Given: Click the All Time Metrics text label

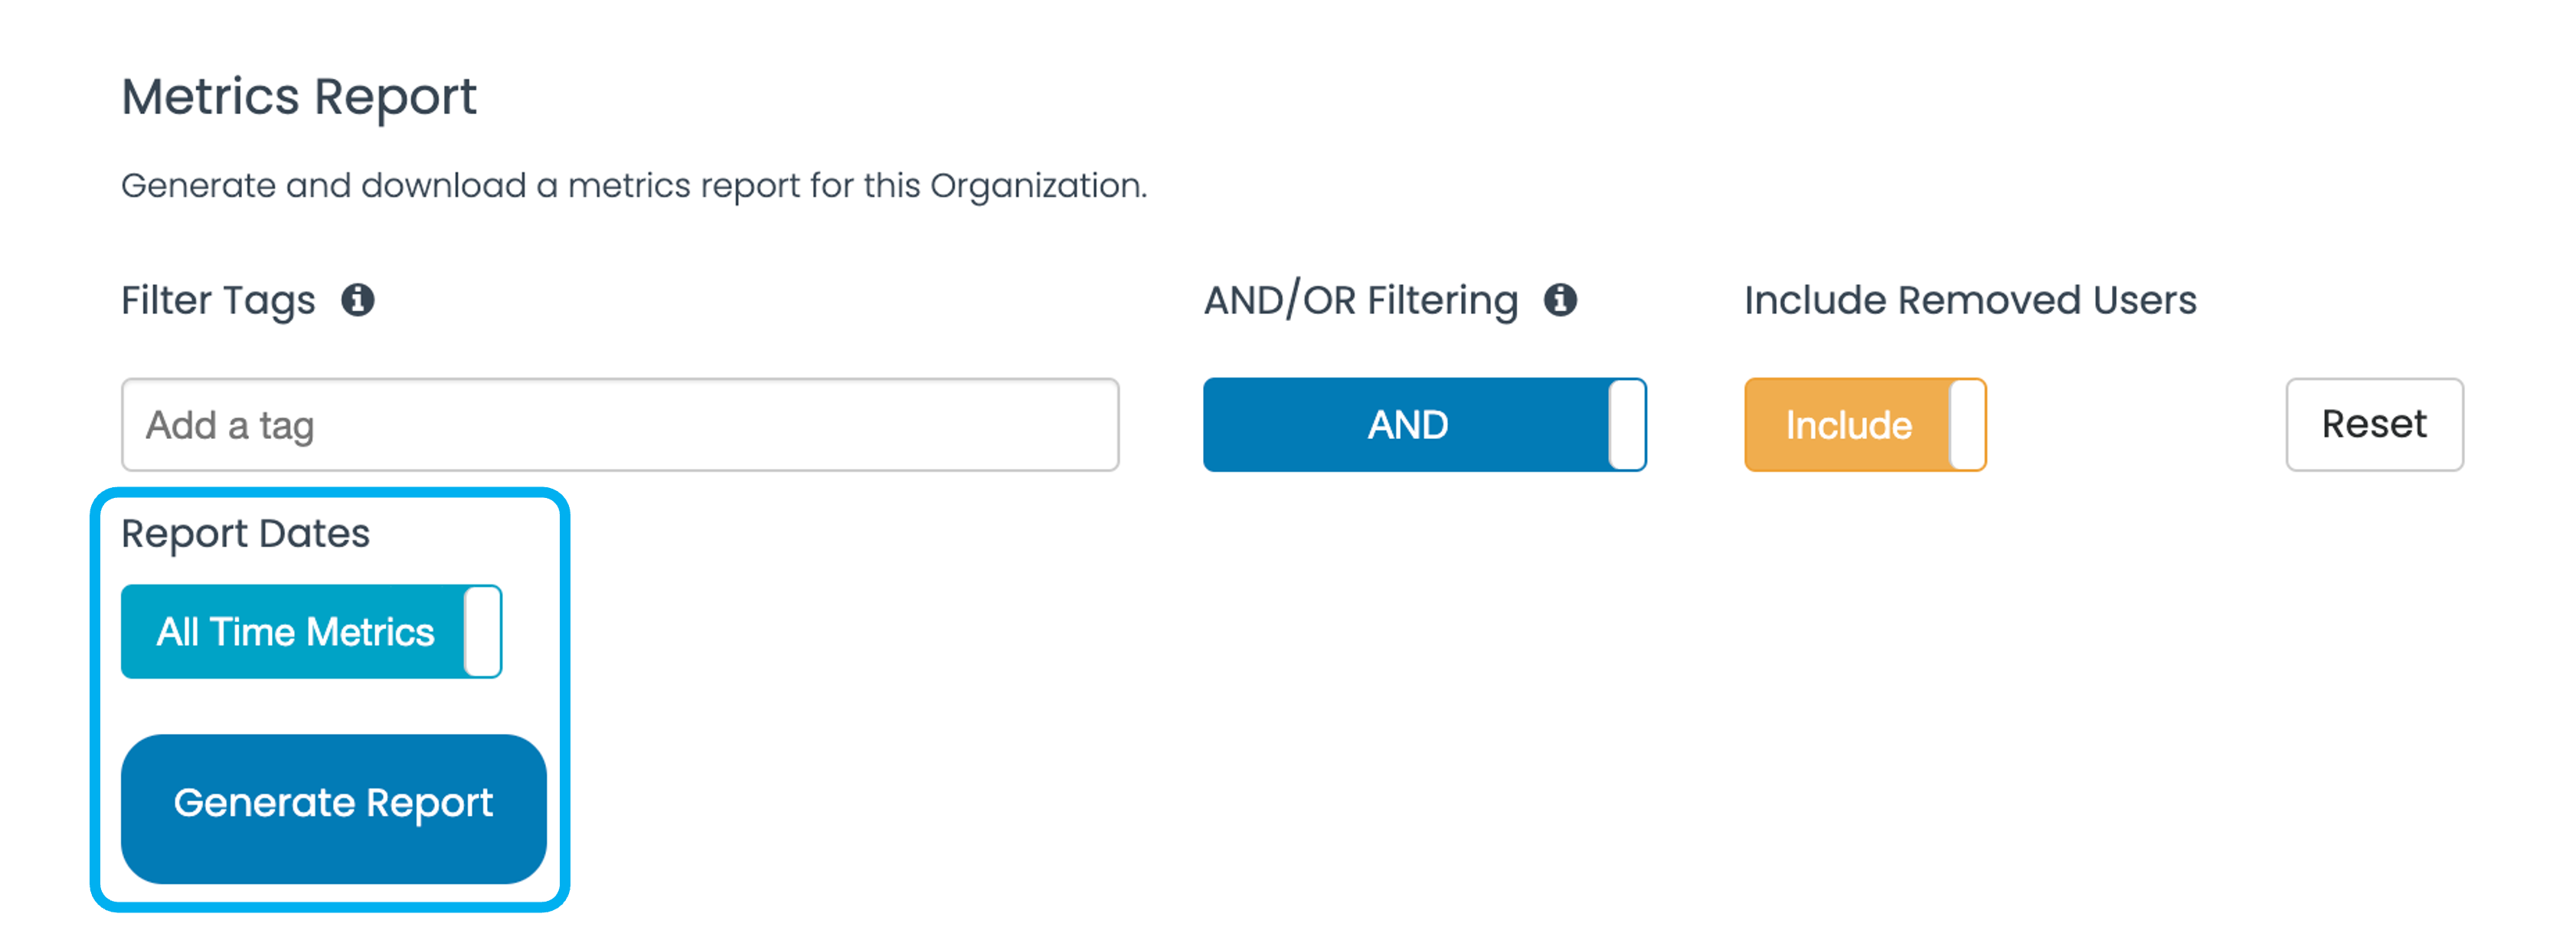Looking at the screenshot, I should click(295, 632).
